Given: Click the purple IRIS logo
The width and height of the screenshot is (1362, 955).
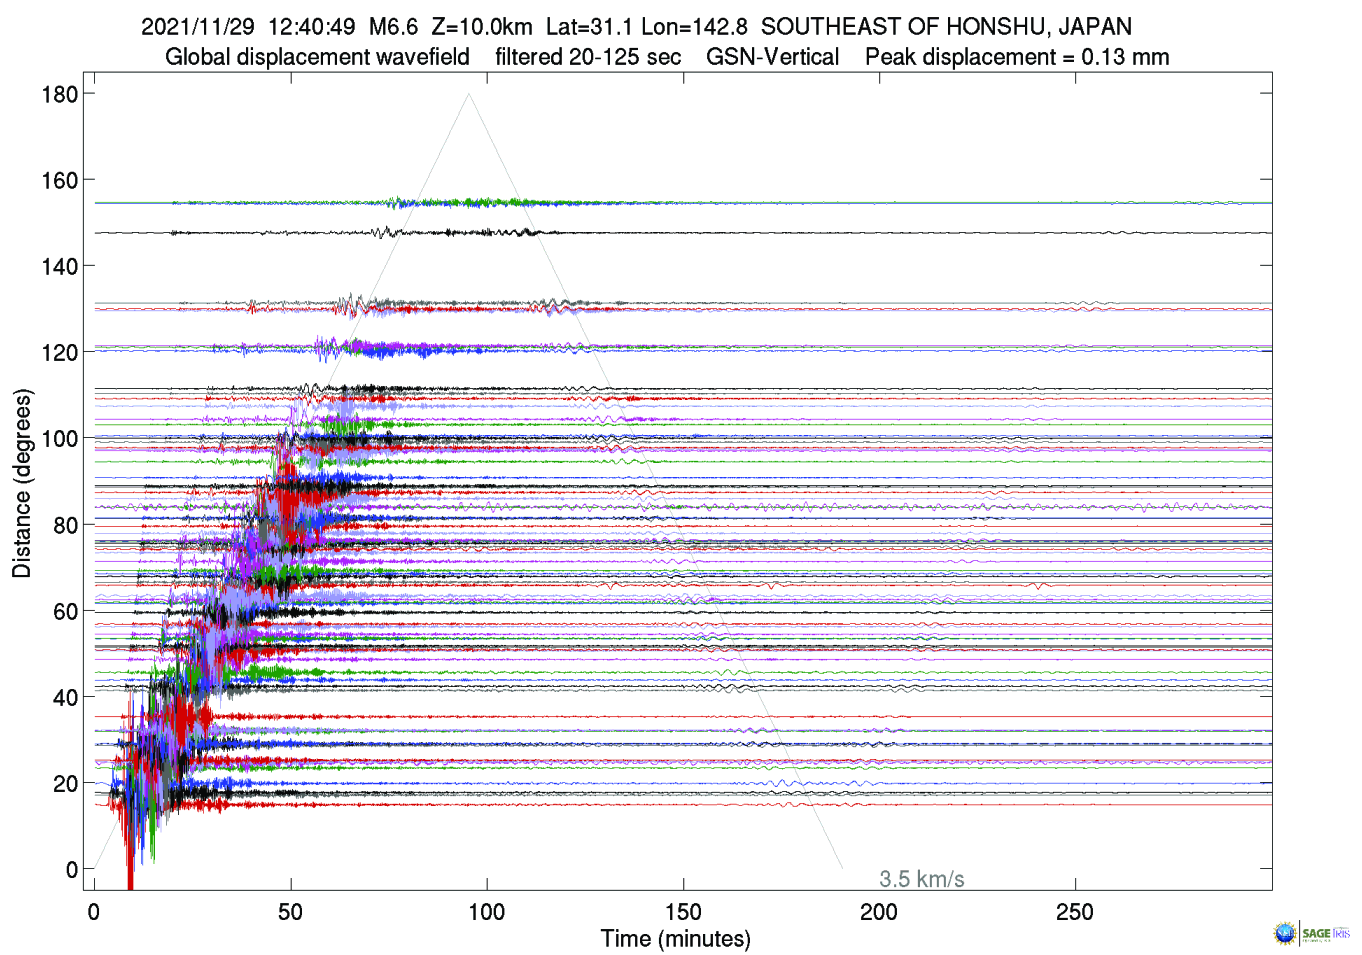Looking at the screenshot, I should tap(1341, 933).
